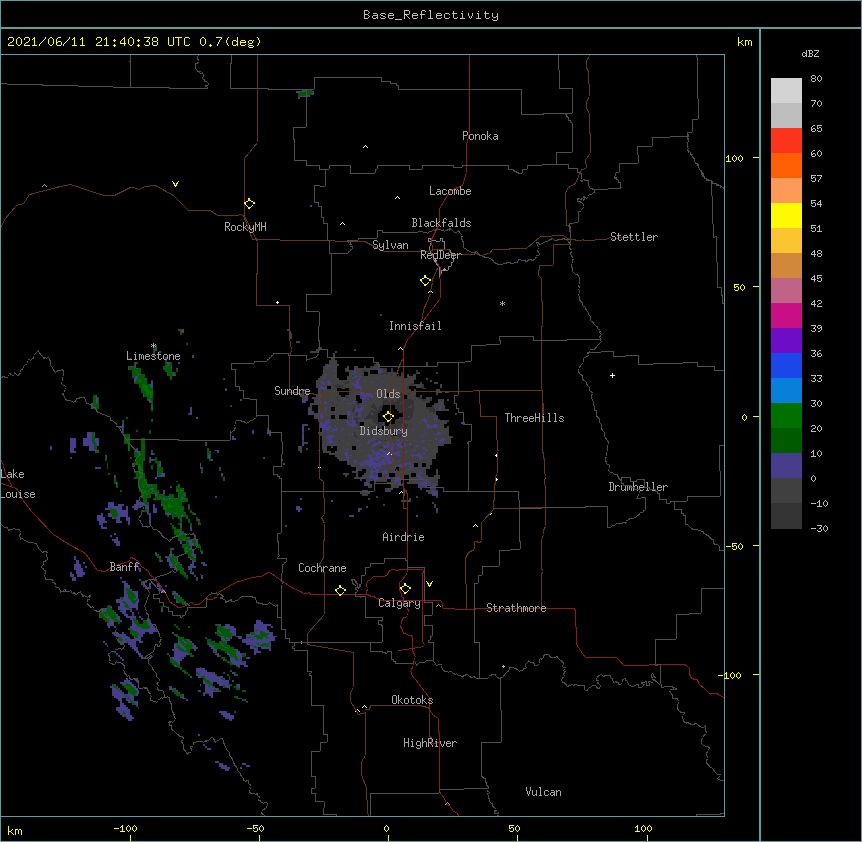Click the HighRiver label
This screenshot has height=842, width=862.
pos(430,743)
